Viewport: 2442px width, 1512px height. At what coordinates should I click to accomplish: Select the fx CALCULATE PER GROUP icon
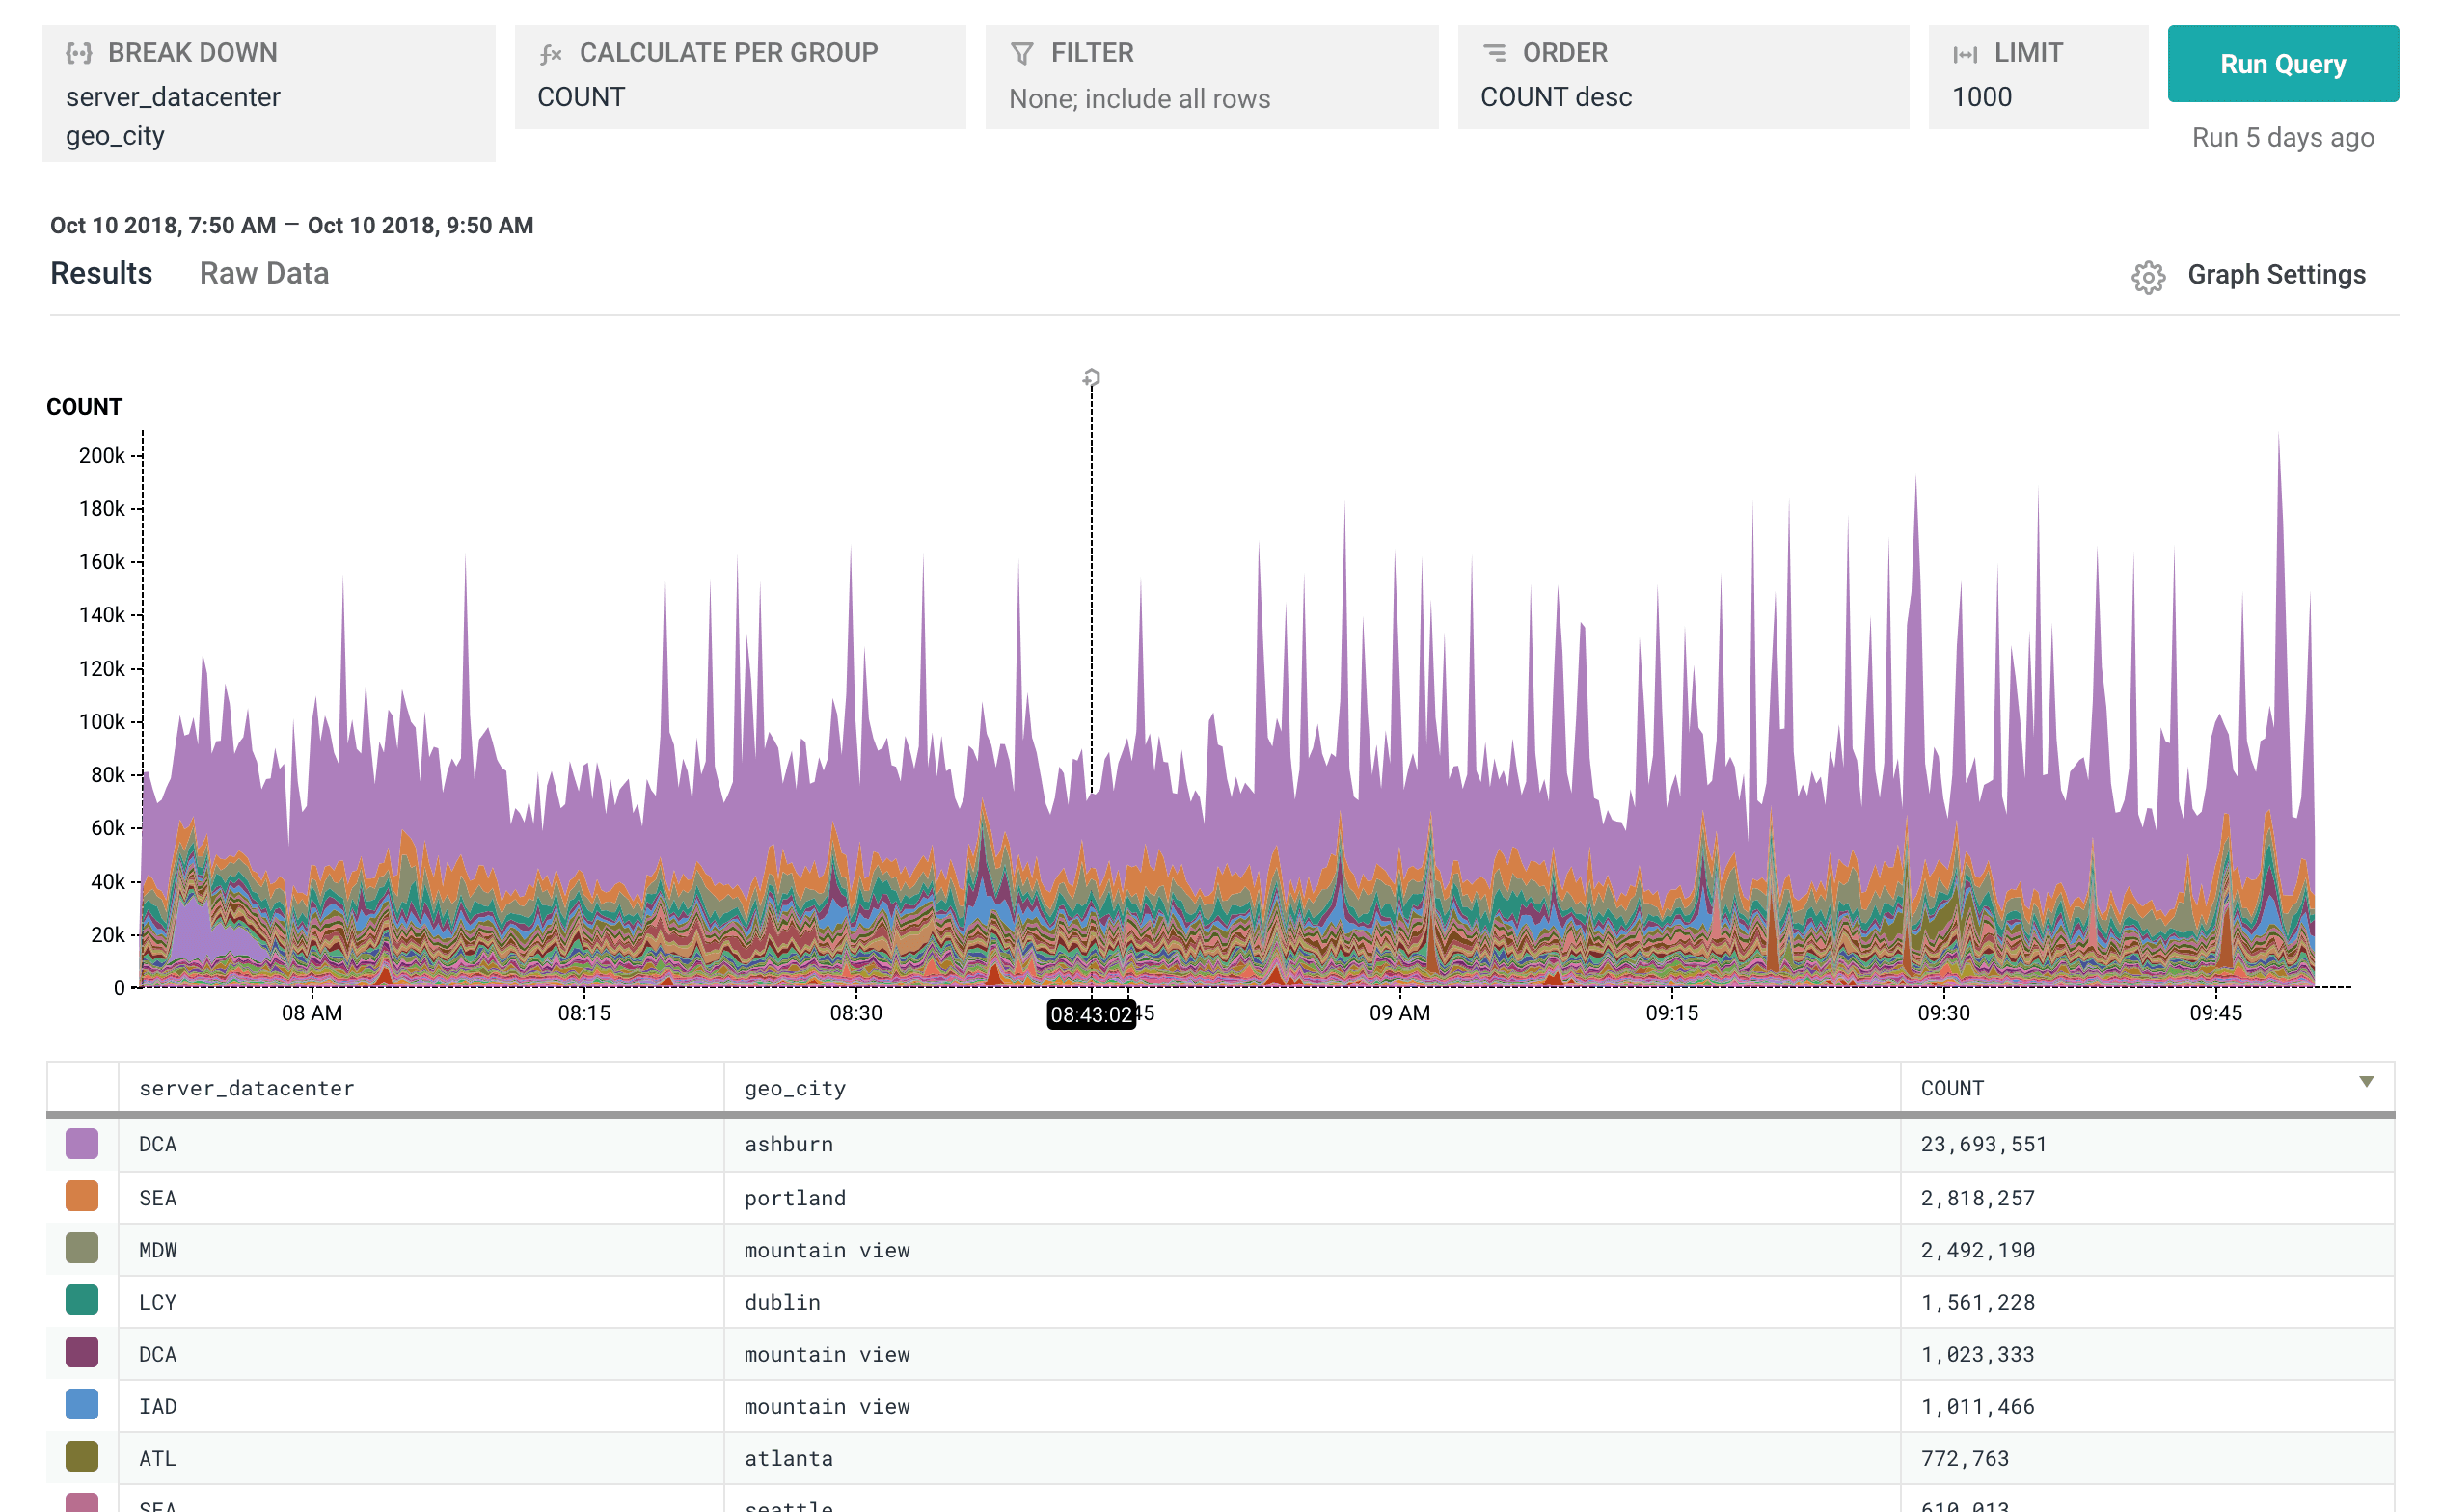point(551,55)
